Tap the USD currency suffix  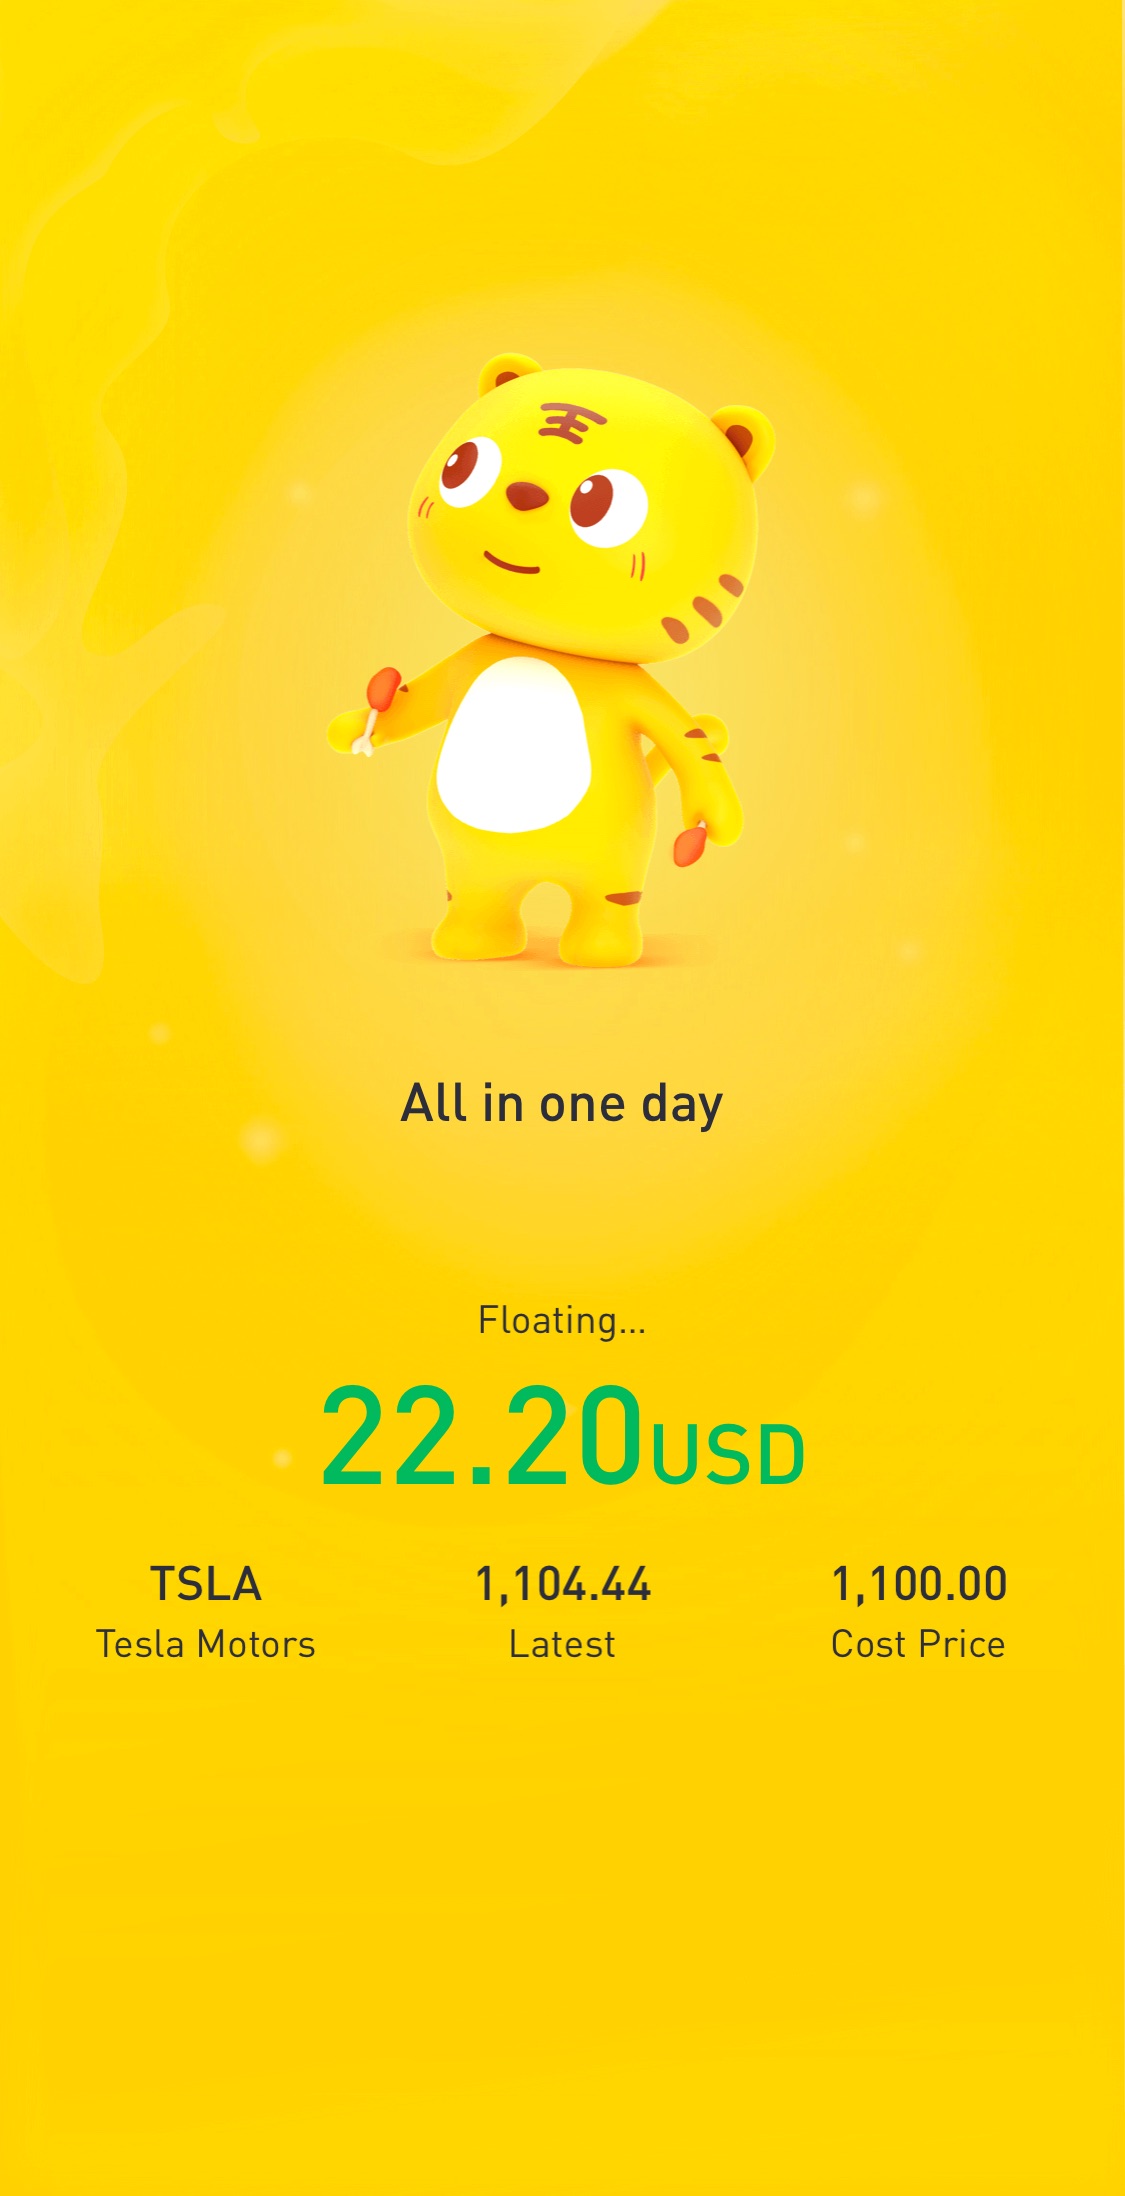coord(729,1453)
